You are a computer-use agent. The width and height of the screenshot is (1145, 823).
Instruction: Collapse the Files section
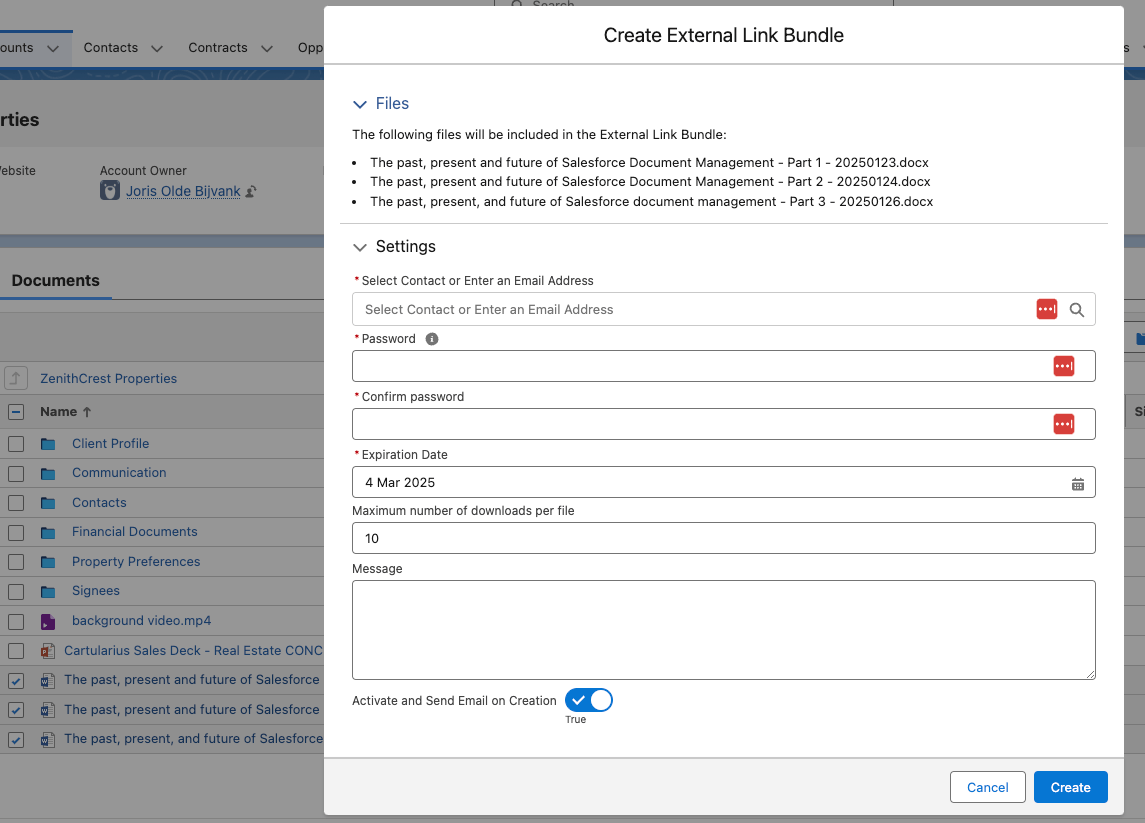click(x=360, y=104)
